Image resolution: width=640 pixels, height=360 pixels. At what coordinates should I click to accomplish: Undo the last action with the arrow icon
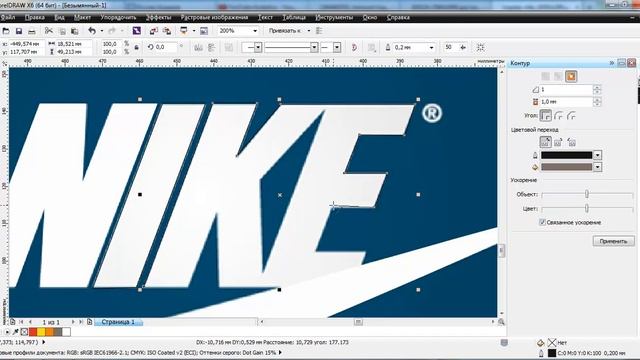click(x=92, y=31)
